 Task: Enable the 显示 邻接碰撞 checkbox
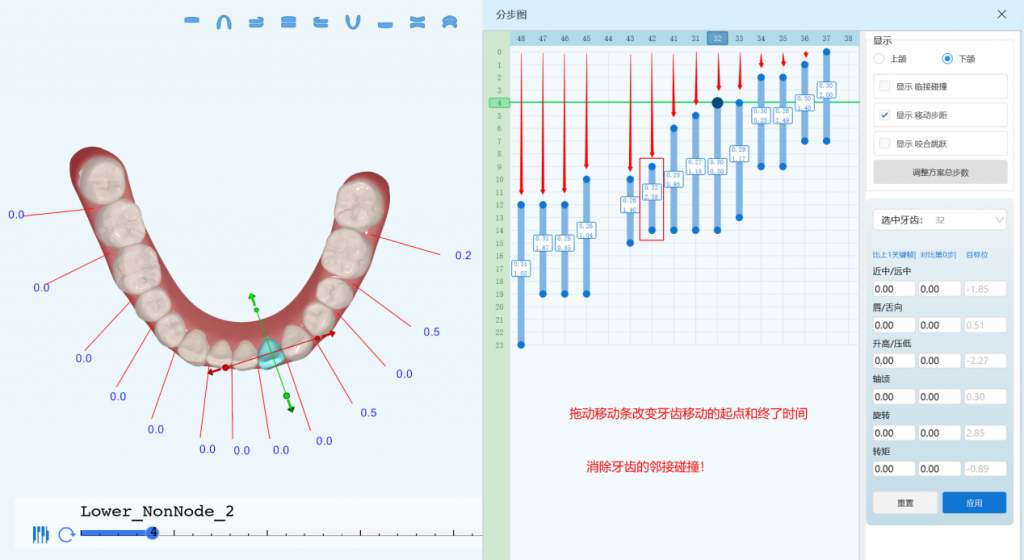[x=884, y=87]
